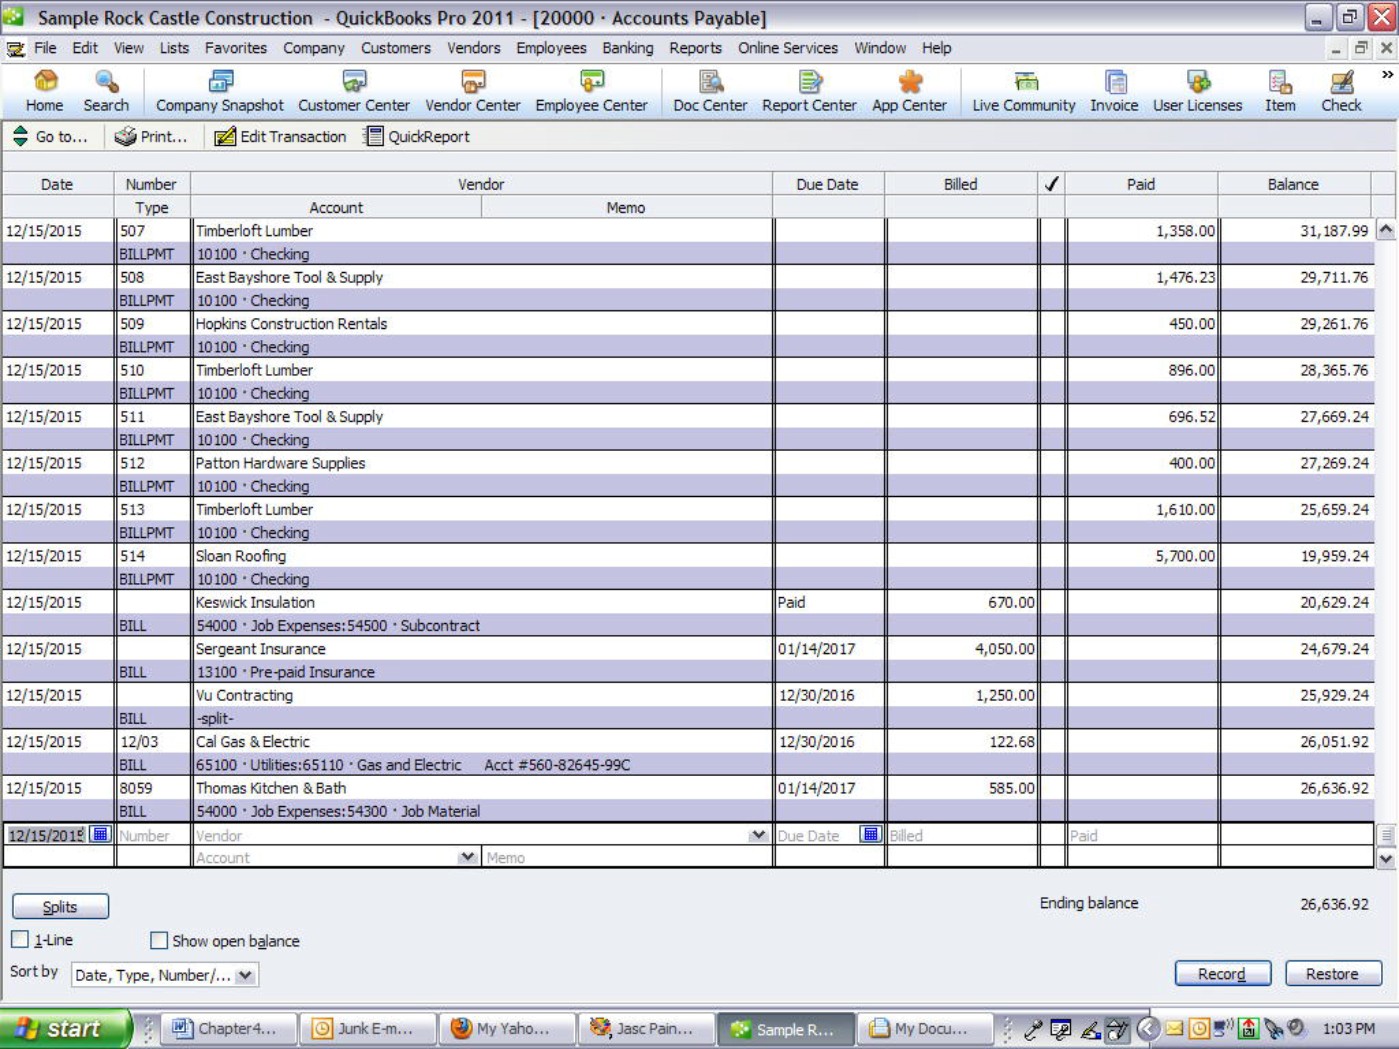The height and width of the screenshot is (1049, 1399).
Task: Open the App Center
Action: tap(909, 91)
